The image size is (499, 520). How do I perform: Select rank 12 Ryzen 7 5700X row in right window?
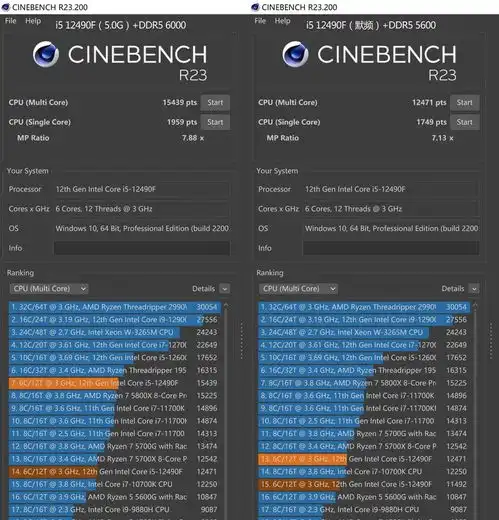(x=364, y=446)
